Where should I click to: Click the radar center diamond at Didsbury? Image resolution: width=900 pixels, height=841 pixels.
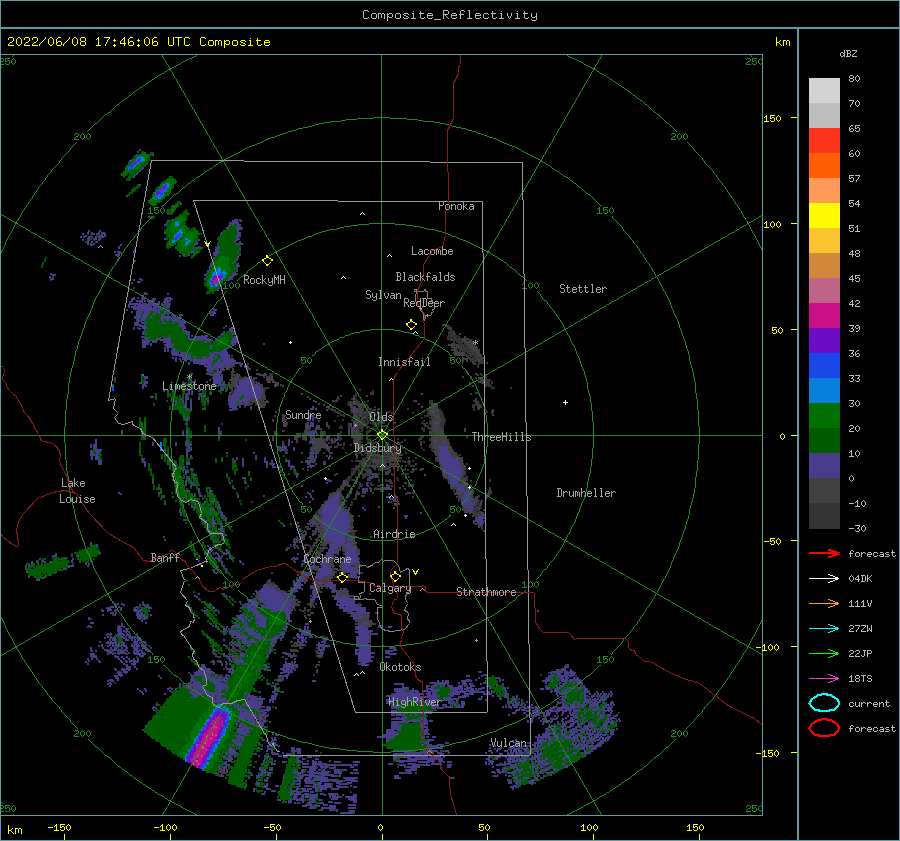pos(382,435)
